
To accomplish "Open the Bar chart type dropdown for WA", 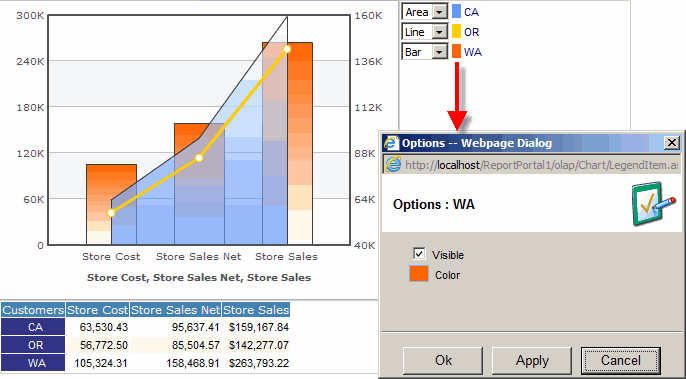I will coord(439,52).
